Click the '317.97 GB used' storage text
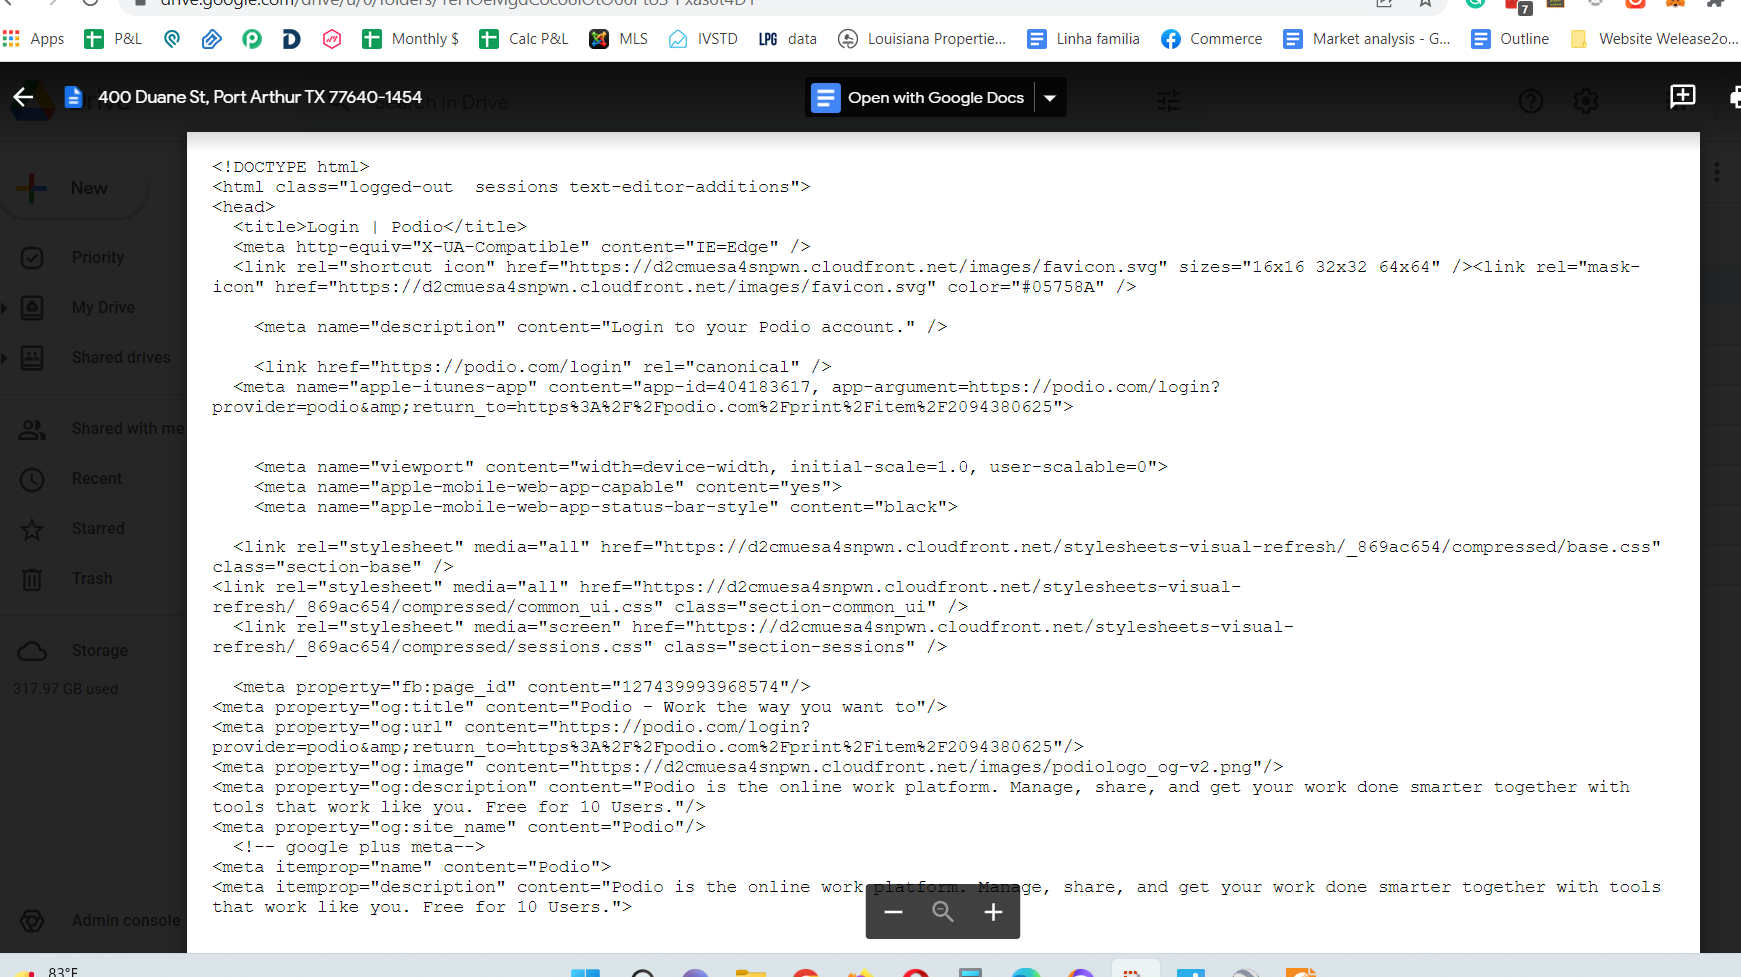This screenshot has height=977, width=1741. (66, 689)
